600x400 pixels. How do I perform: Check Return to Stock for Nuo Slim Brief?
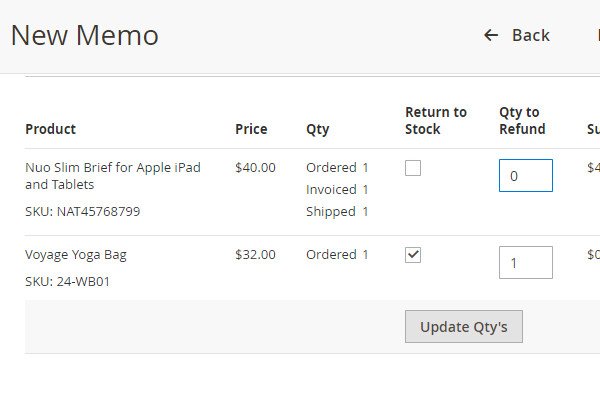413,168
